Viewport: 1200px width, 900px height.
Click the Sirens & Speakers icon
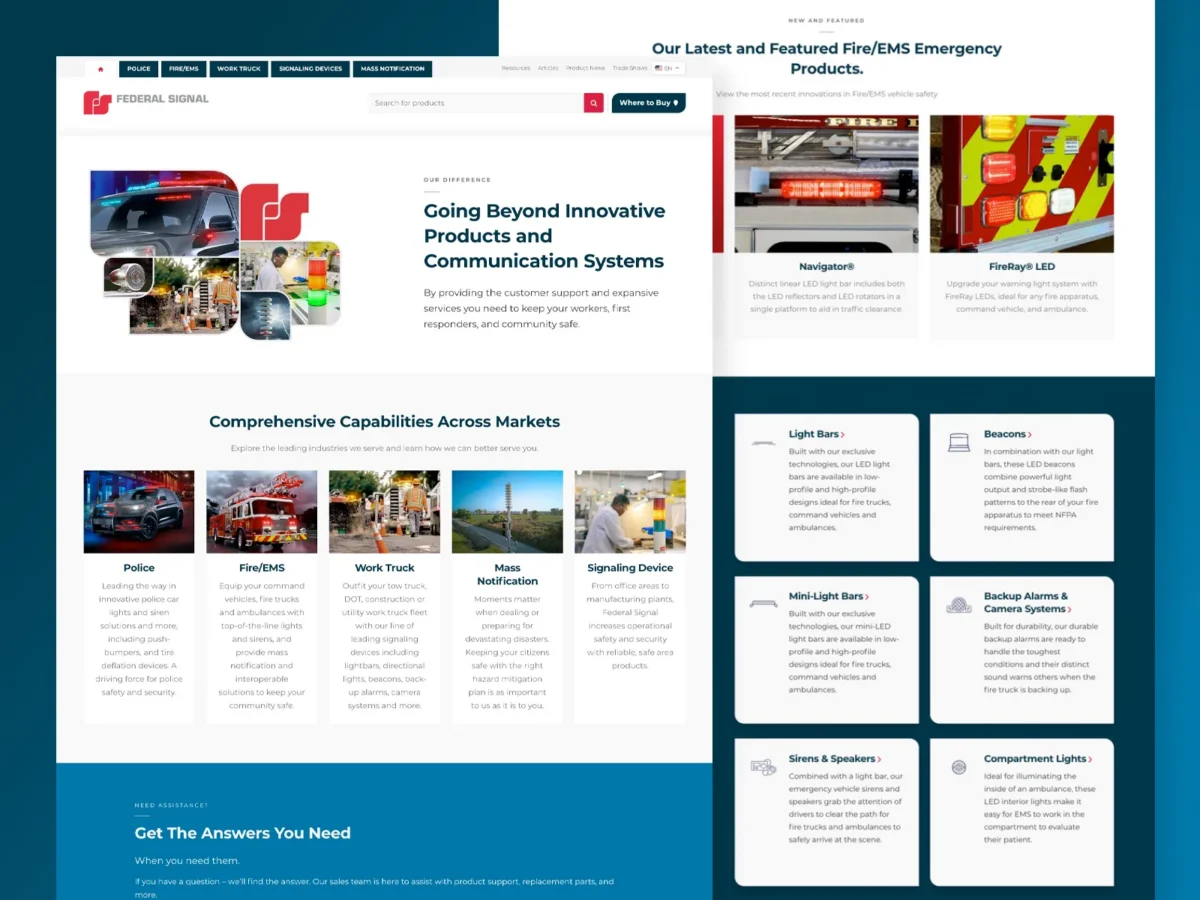(763, 767)
